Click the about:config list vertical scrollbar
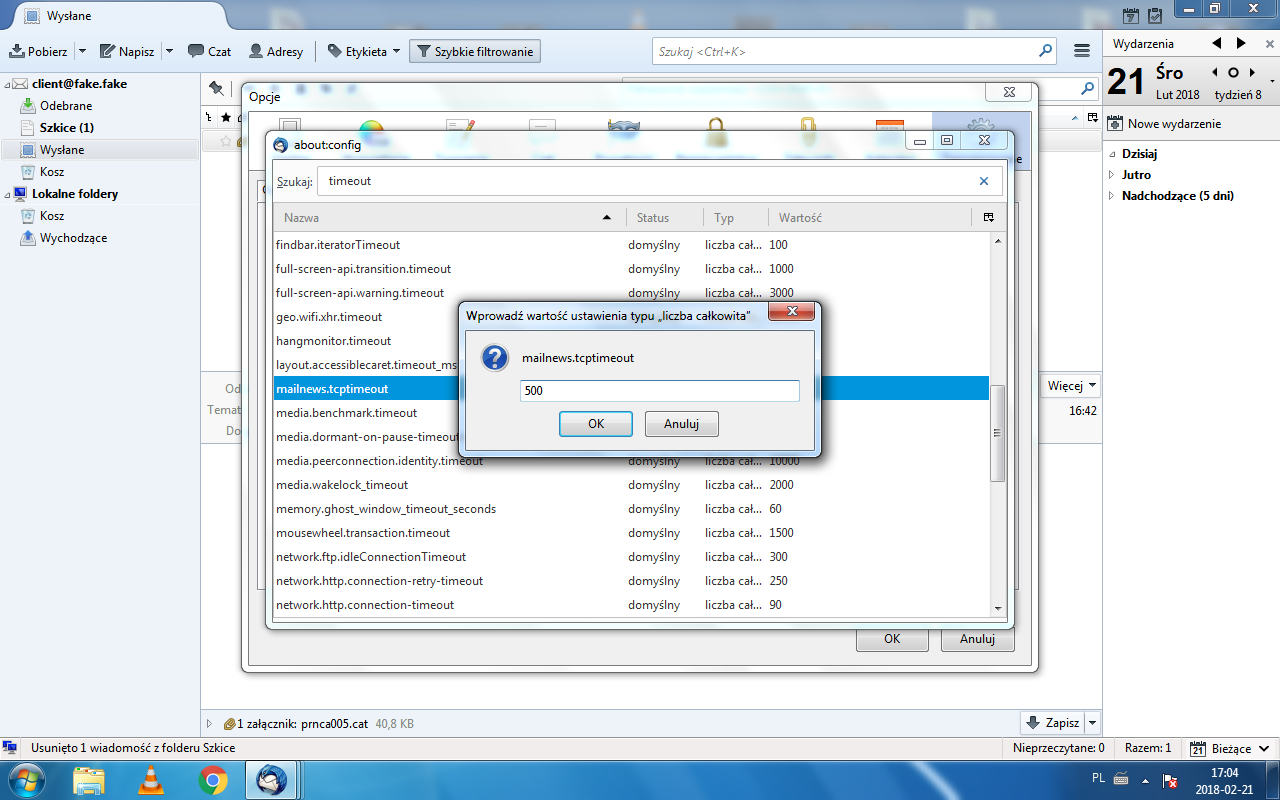1280x800 pixels. click(997, 424)
